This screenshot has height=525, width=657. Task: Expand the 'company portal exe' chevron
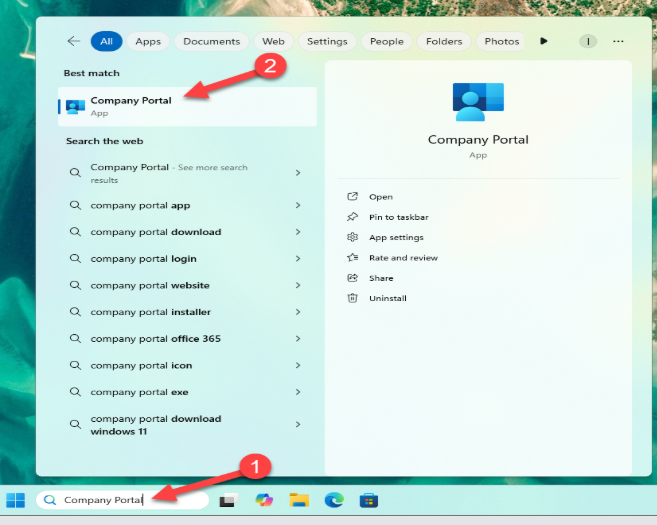click(x=298, y=392)
